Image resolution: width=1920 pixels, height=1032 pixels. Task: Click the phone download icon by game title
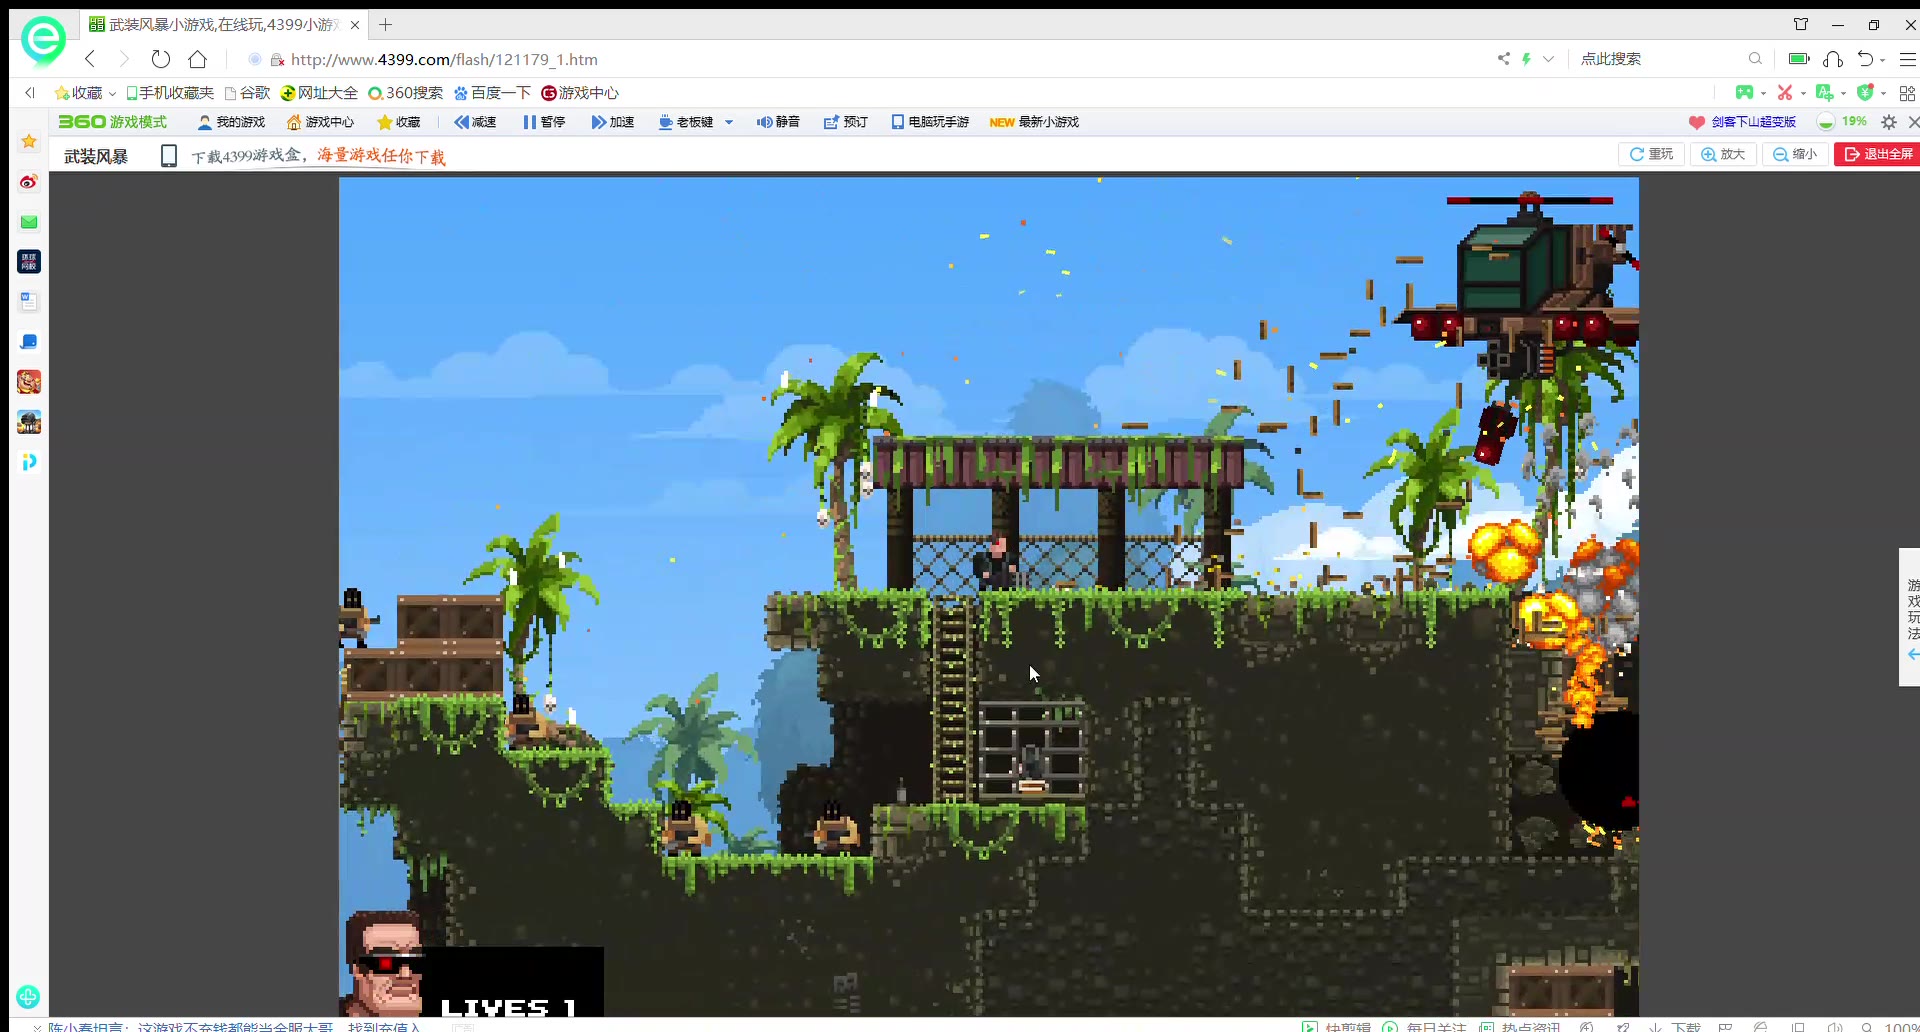pos(169,156)
